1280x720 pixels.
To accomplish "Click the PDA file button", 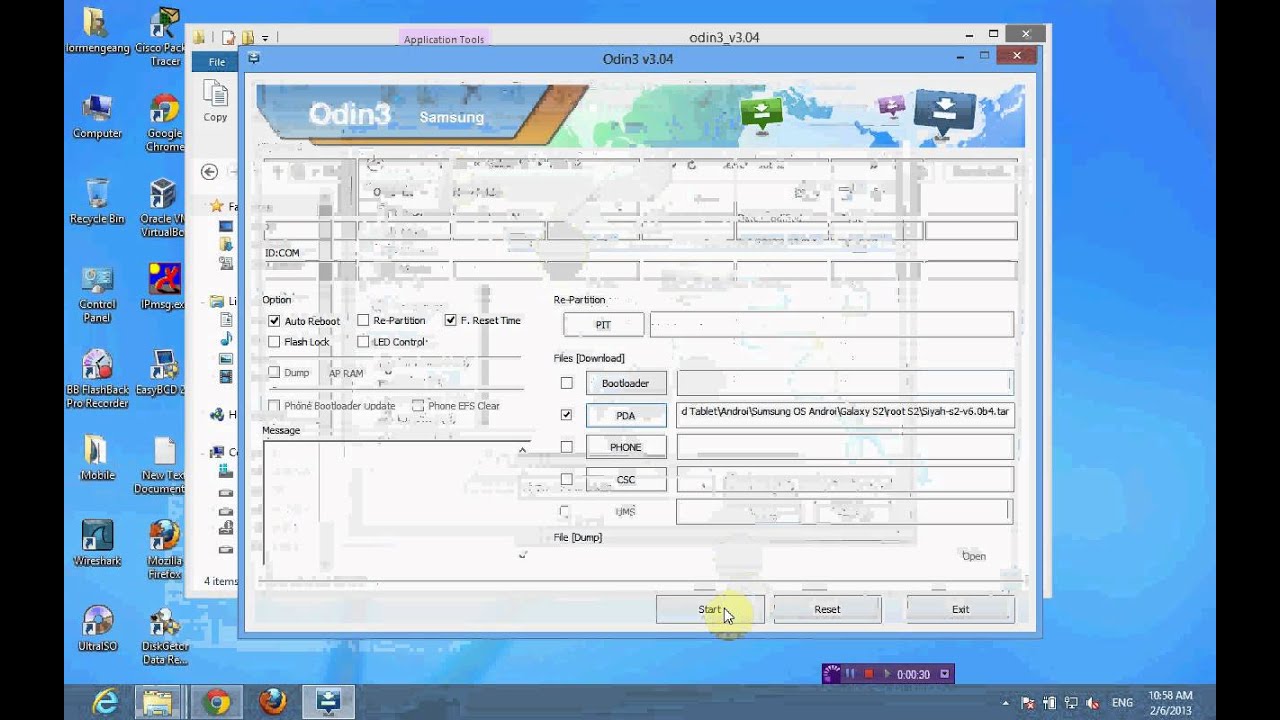I will point(626,415).
